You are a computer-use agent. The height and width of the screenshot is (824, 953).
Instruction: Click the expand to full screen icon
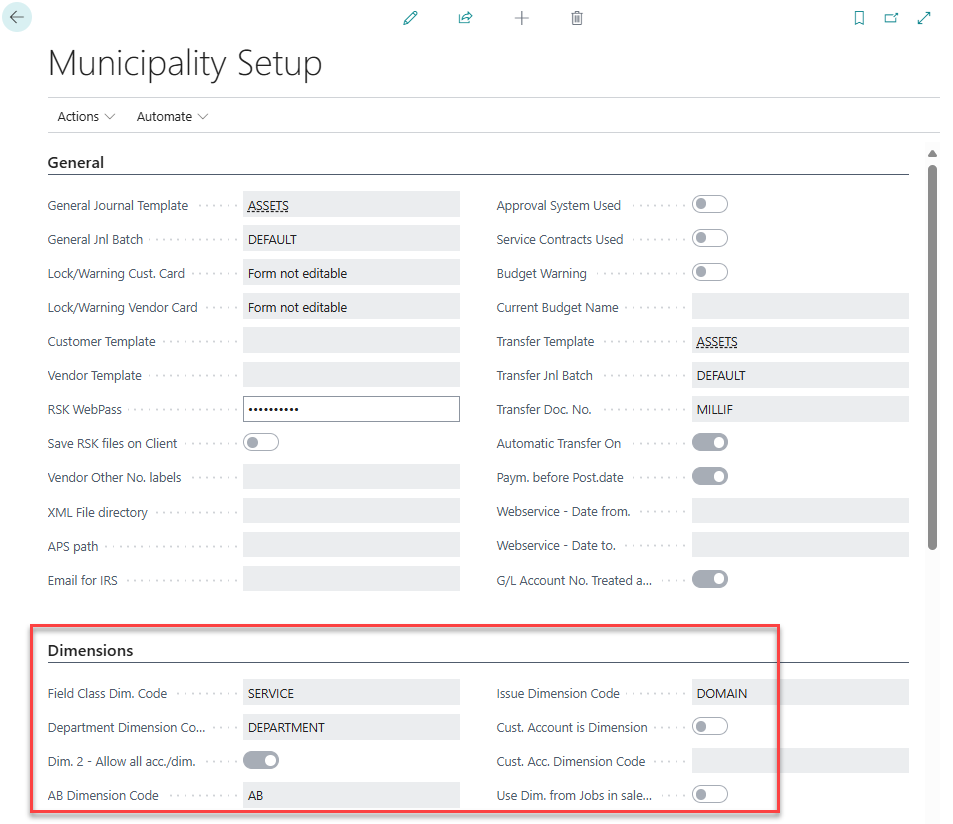[x=924, y=18]
